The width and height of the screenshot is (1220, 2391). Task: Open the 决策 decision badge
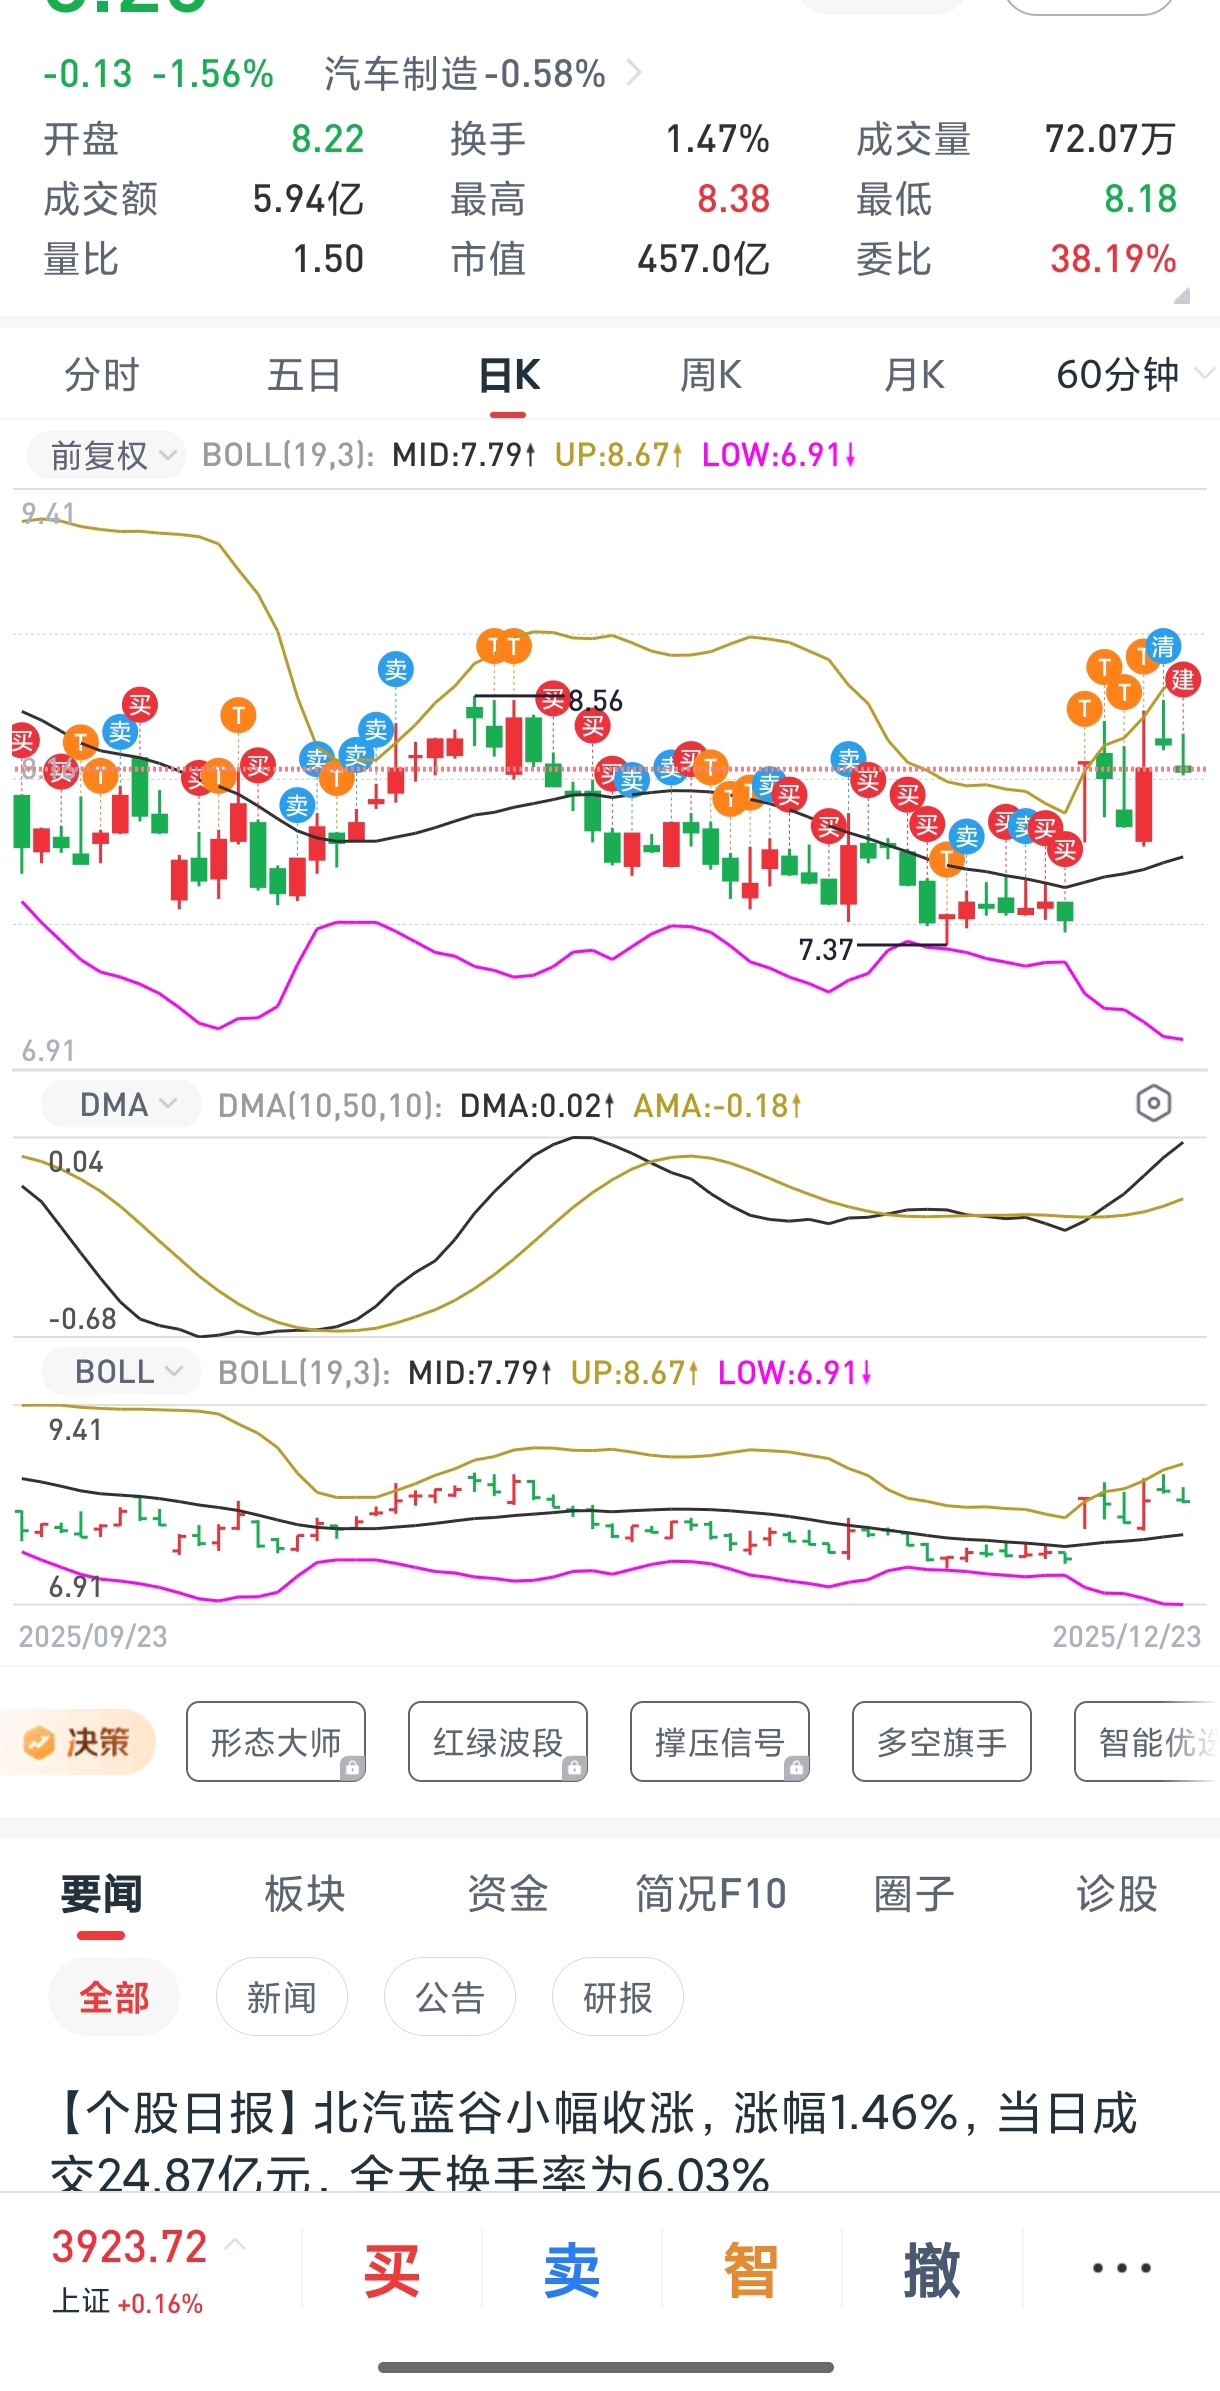coord(78,1742)
